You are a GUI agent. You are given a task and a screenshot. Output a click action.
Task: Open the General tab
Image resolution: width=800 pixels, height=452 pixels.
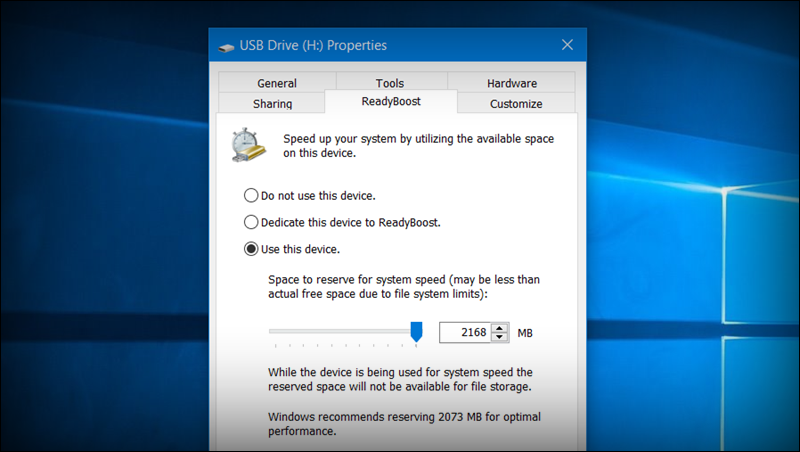coord(277,83)
